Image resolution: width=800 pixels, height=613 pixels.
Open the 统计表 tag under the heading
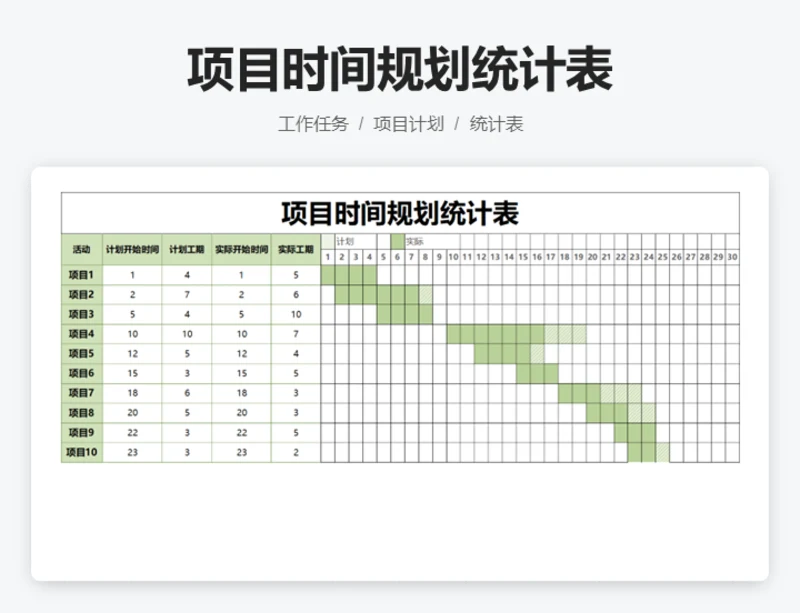click(496, 124)
